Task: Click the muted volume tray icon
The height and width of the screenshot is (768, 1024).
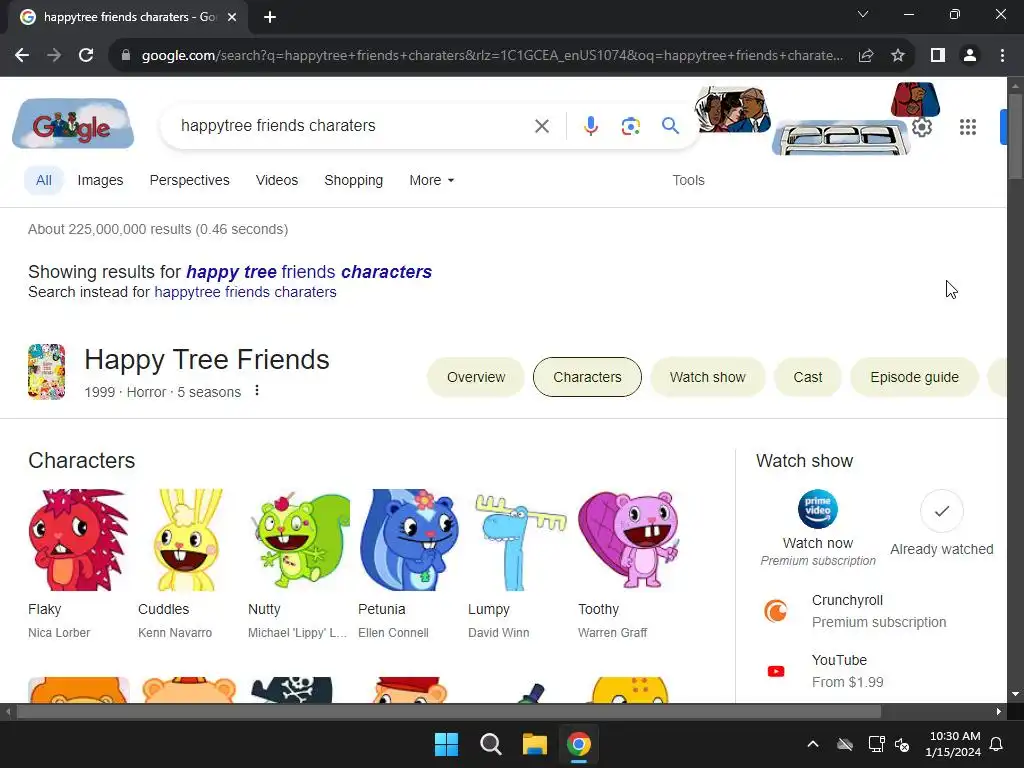Action: coord(902,744)
